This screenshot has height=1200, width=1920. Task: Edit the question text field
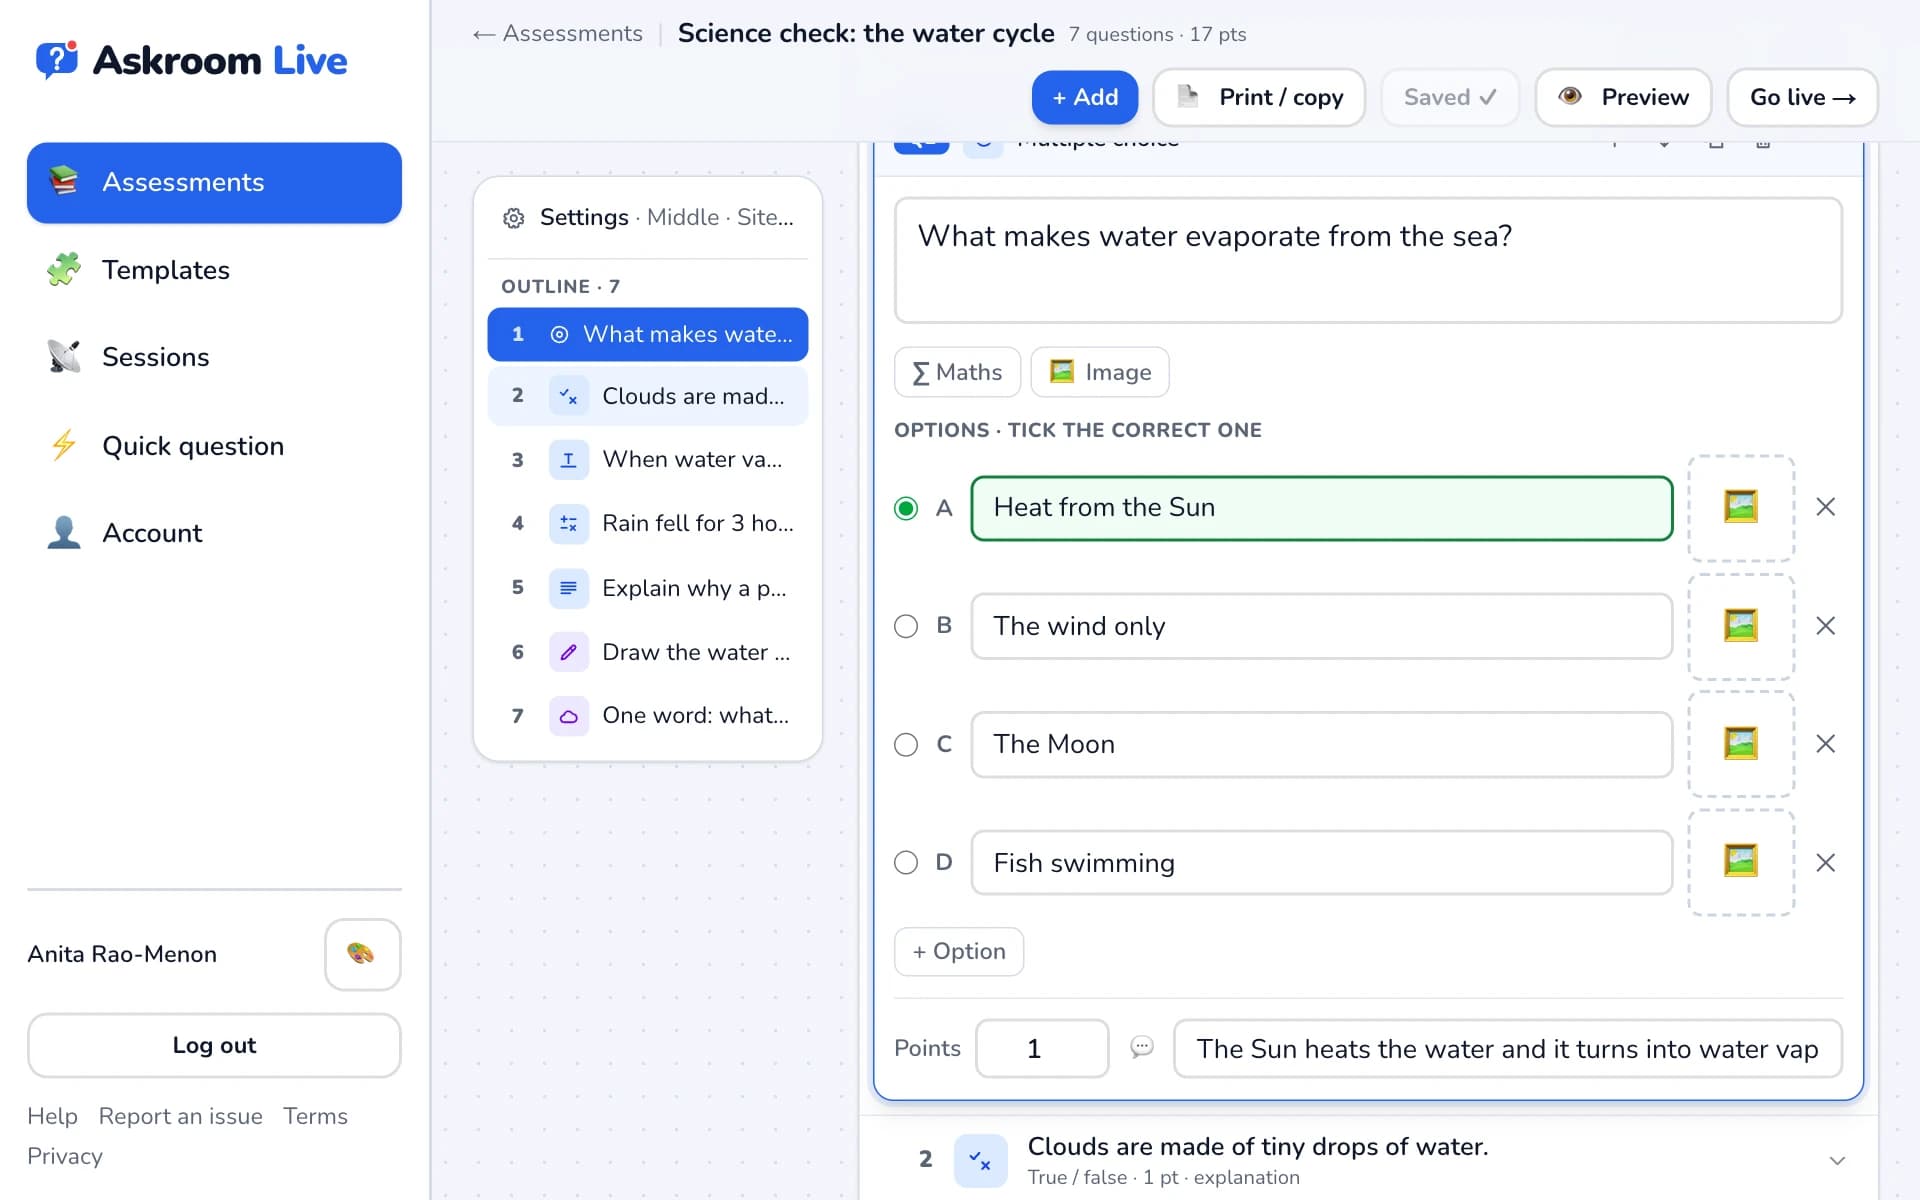[1368, 260]
